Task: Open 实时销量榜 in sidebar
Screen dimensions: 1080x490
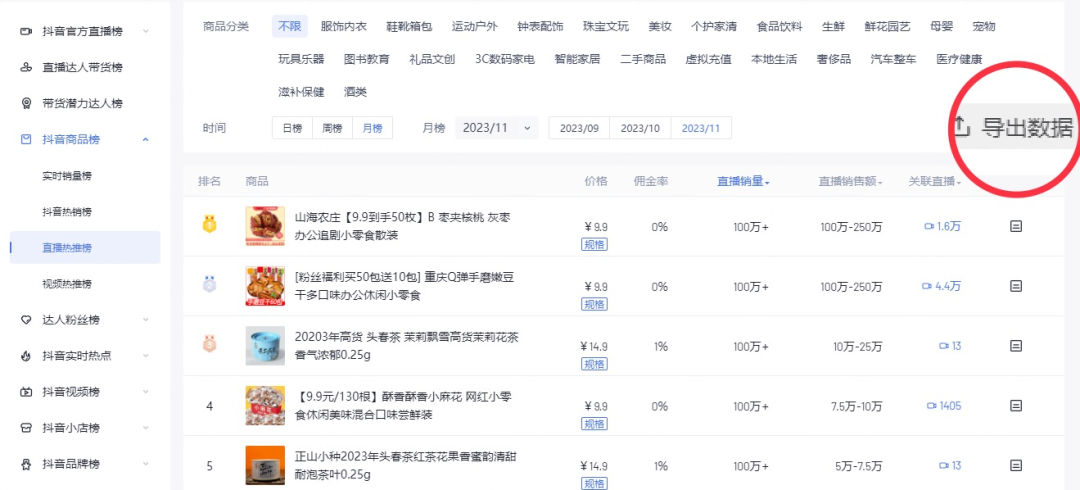Action: click(67, 176)
